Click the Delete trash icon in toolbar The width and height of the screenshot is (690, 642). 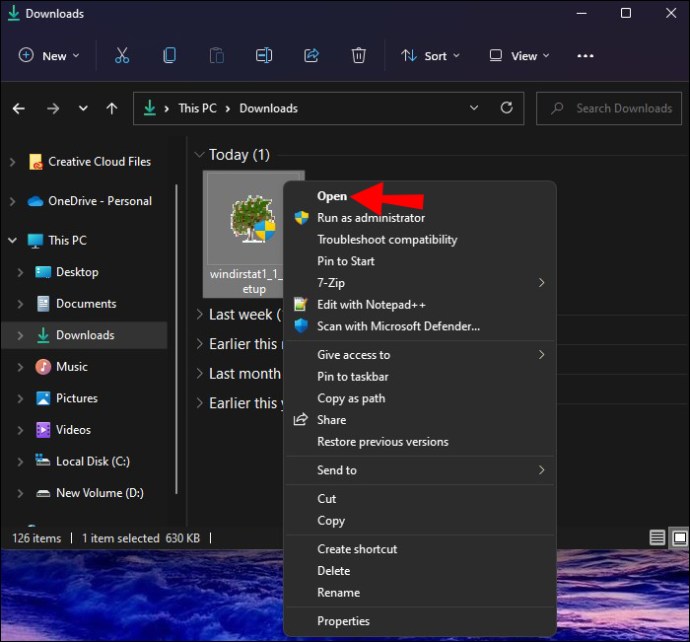click(x=359, y=56)
